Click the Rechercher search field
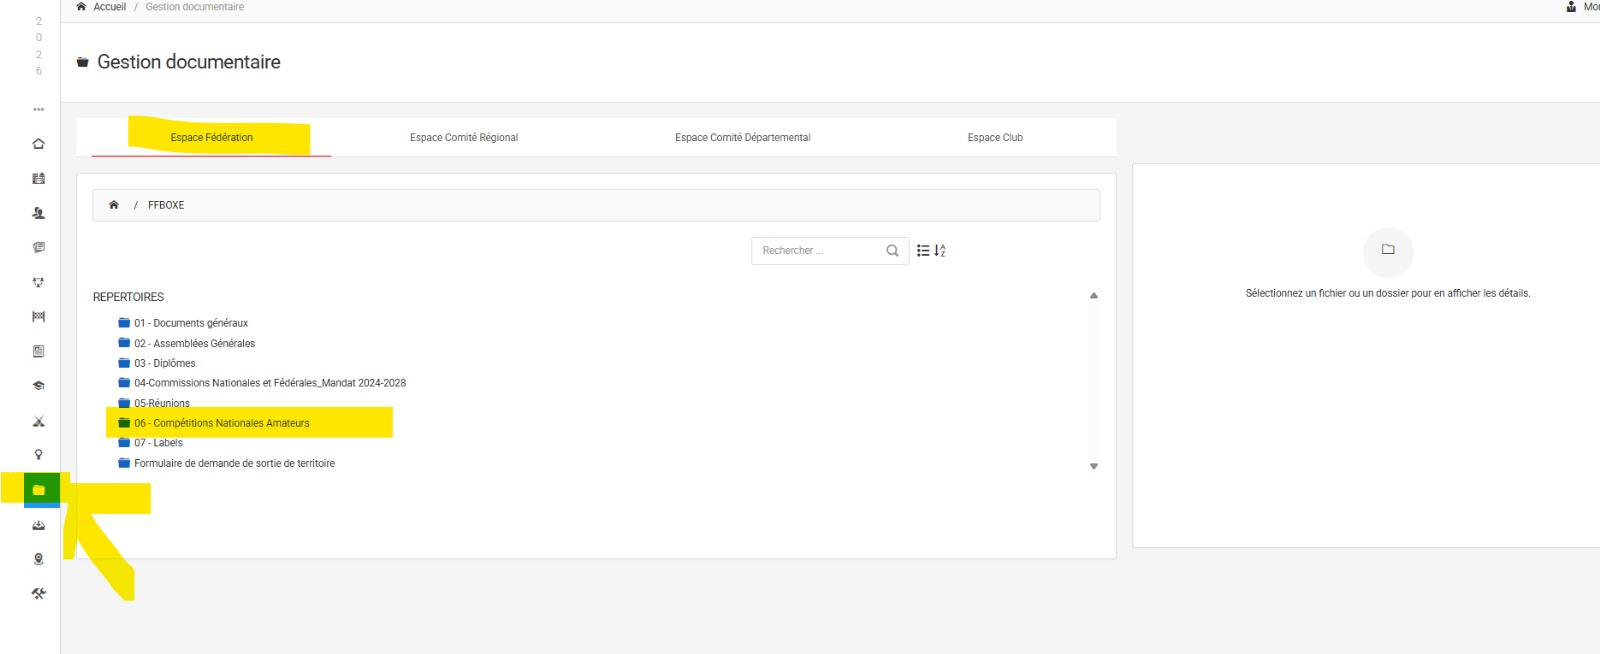This screenshot has height=654, width=1600. coord(816,251)
